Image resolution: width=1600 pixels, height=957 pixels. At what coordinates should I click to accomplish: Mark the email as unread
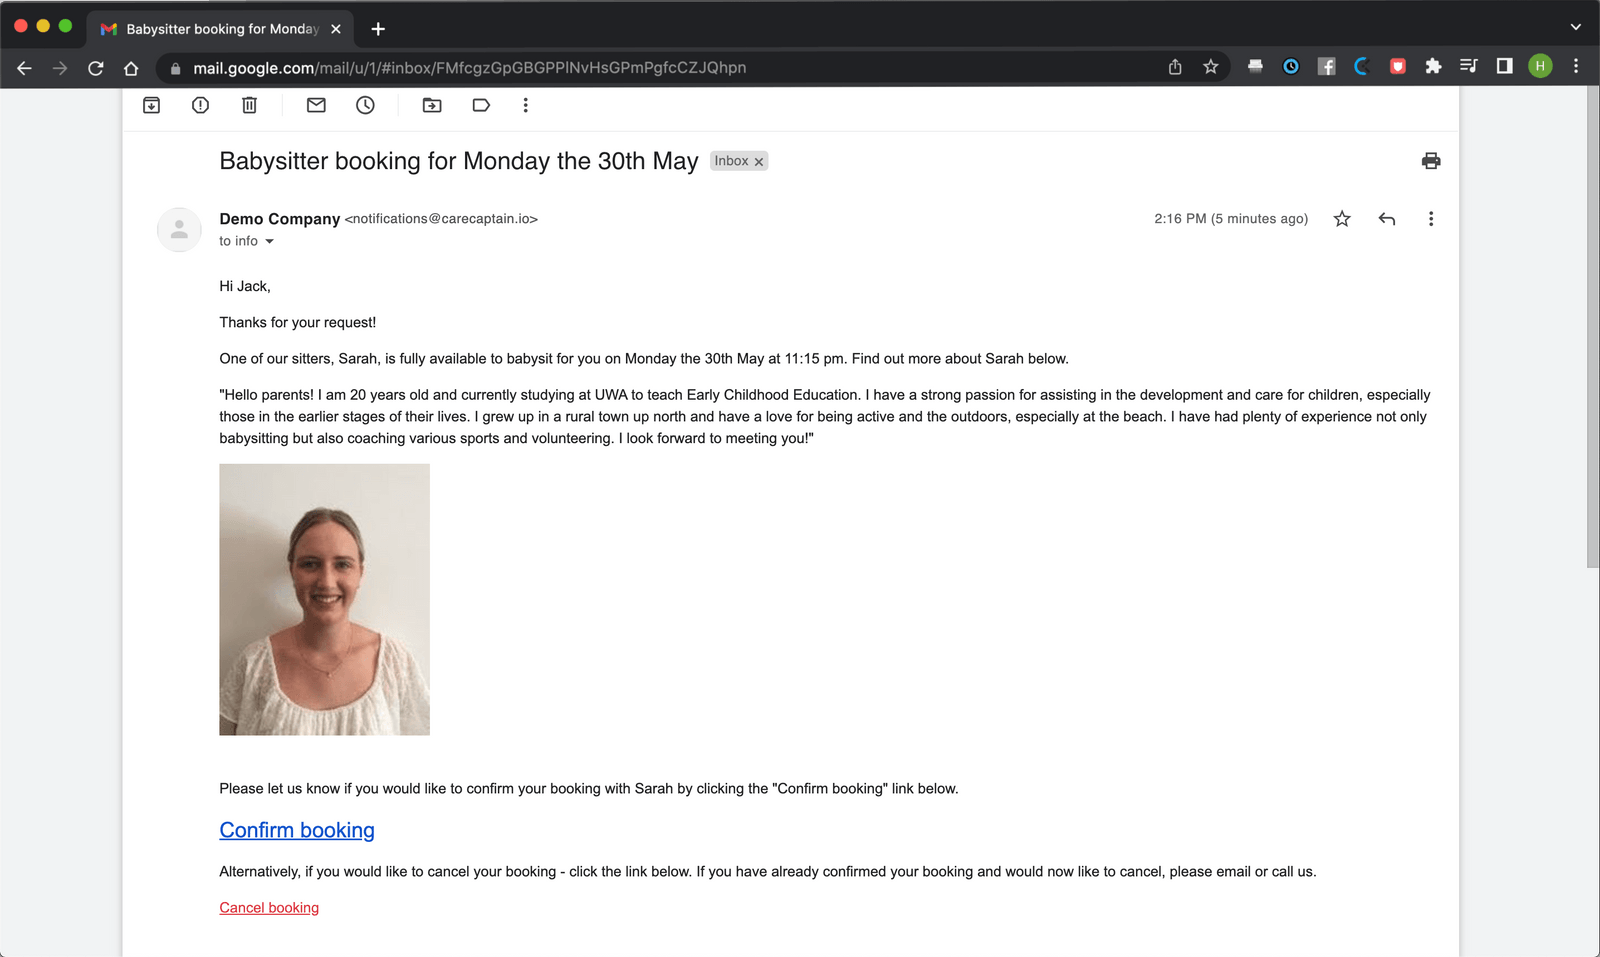[316, 105]
